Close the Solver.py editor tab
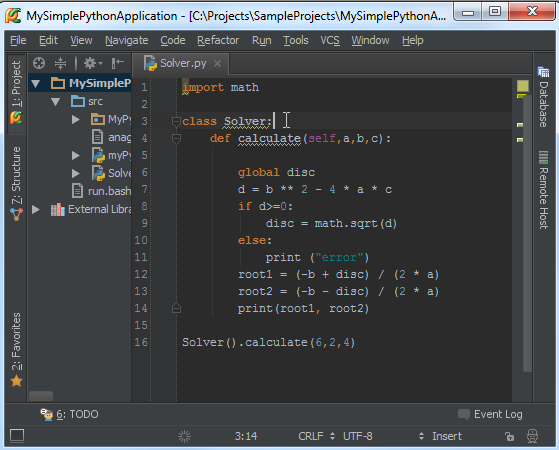Image resolution: width=559 pixels, height=450 pixels. click(217, 63)
